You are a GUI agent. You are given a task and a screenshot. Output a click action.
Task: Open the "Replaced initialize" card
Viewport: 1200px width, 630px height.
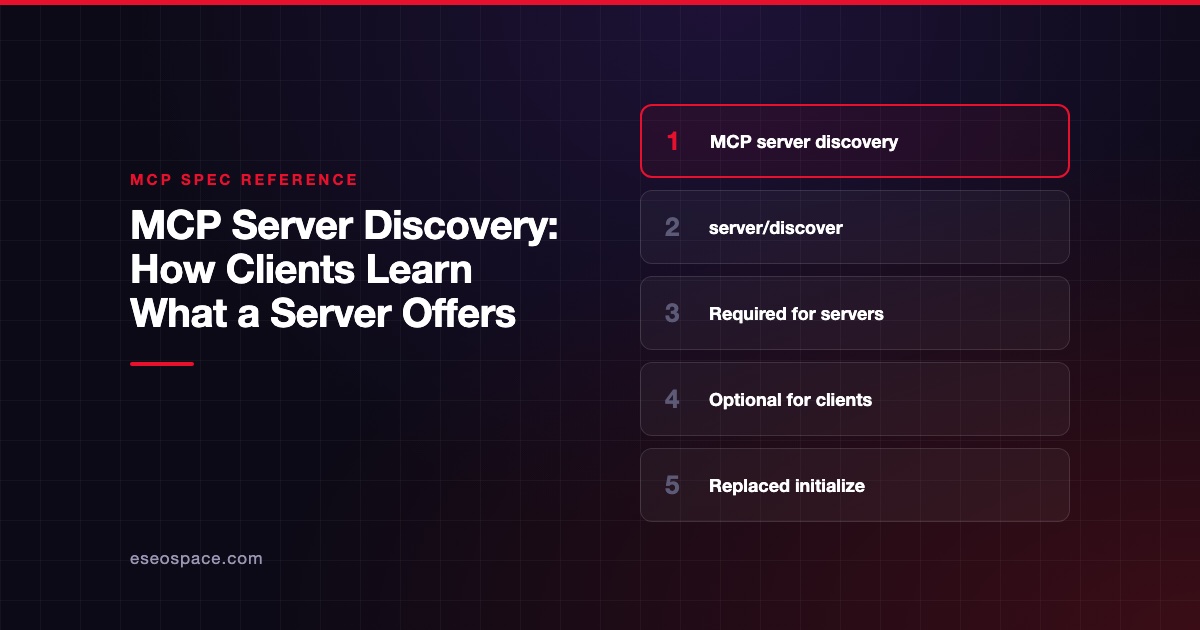click(x=855, y=485)
